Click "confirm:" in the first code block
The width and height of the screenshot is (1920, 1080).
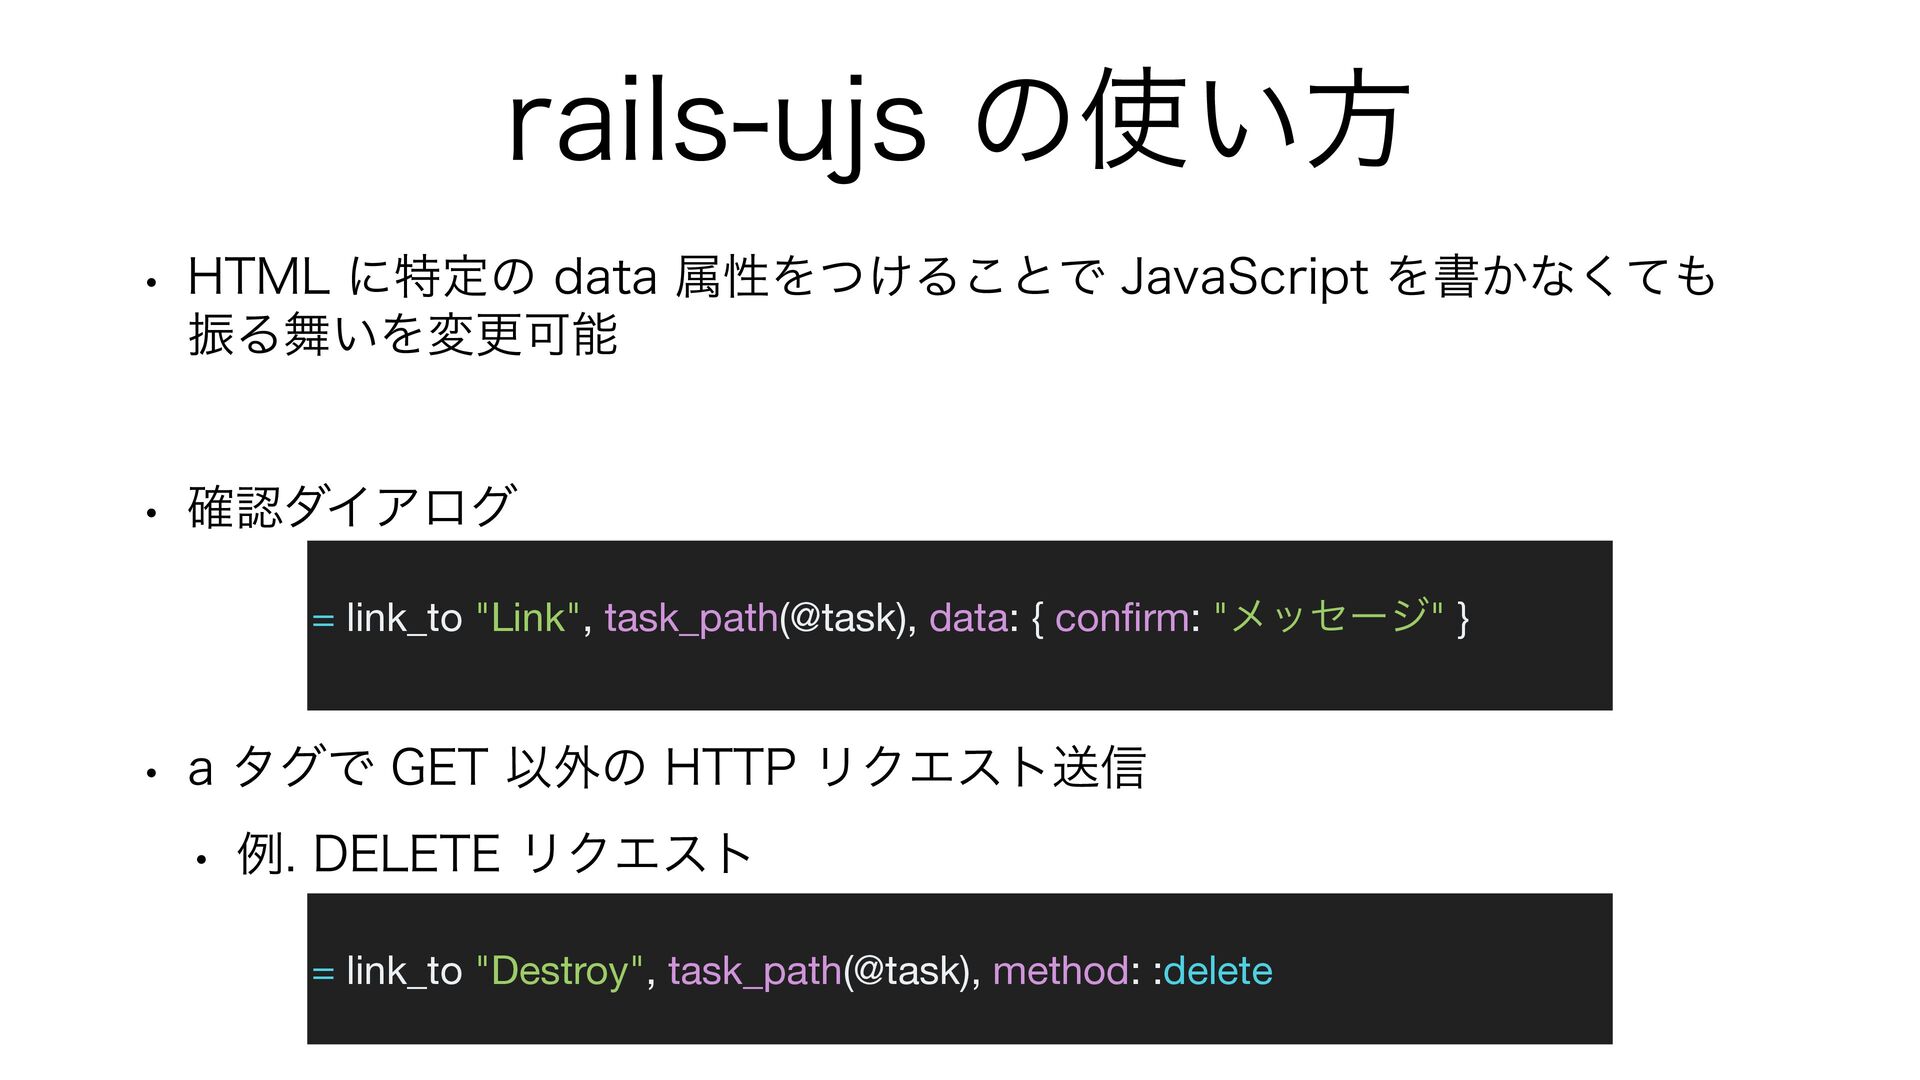tap(1127, 618)
